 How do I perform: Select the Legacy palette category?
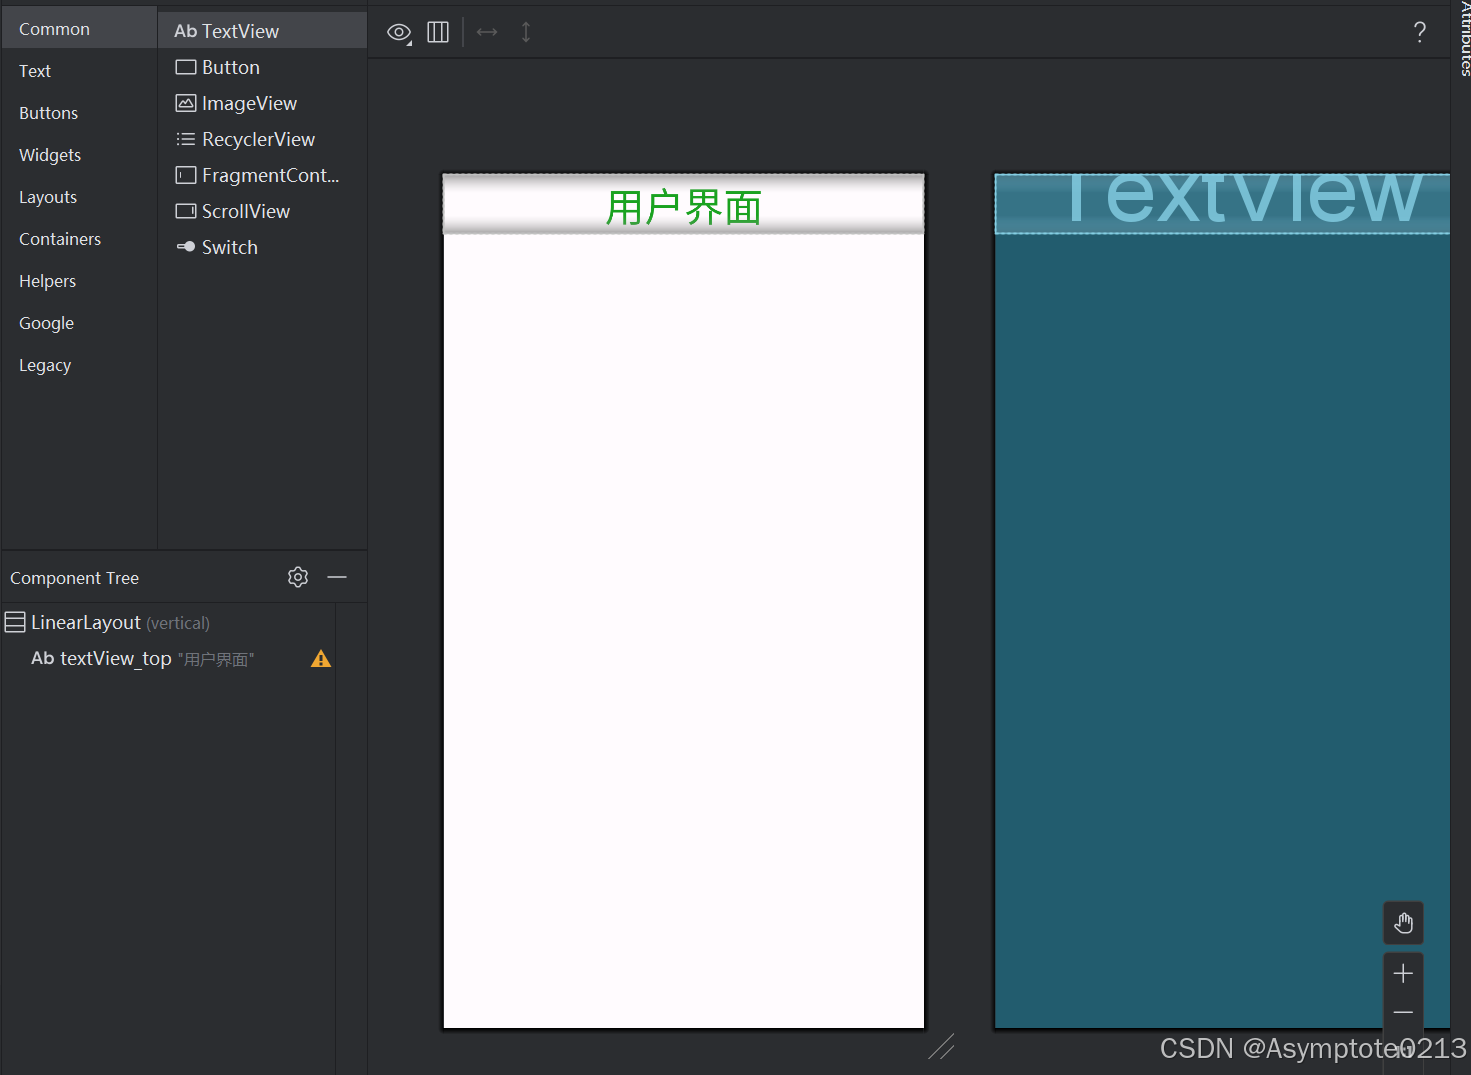click(79, 365)
